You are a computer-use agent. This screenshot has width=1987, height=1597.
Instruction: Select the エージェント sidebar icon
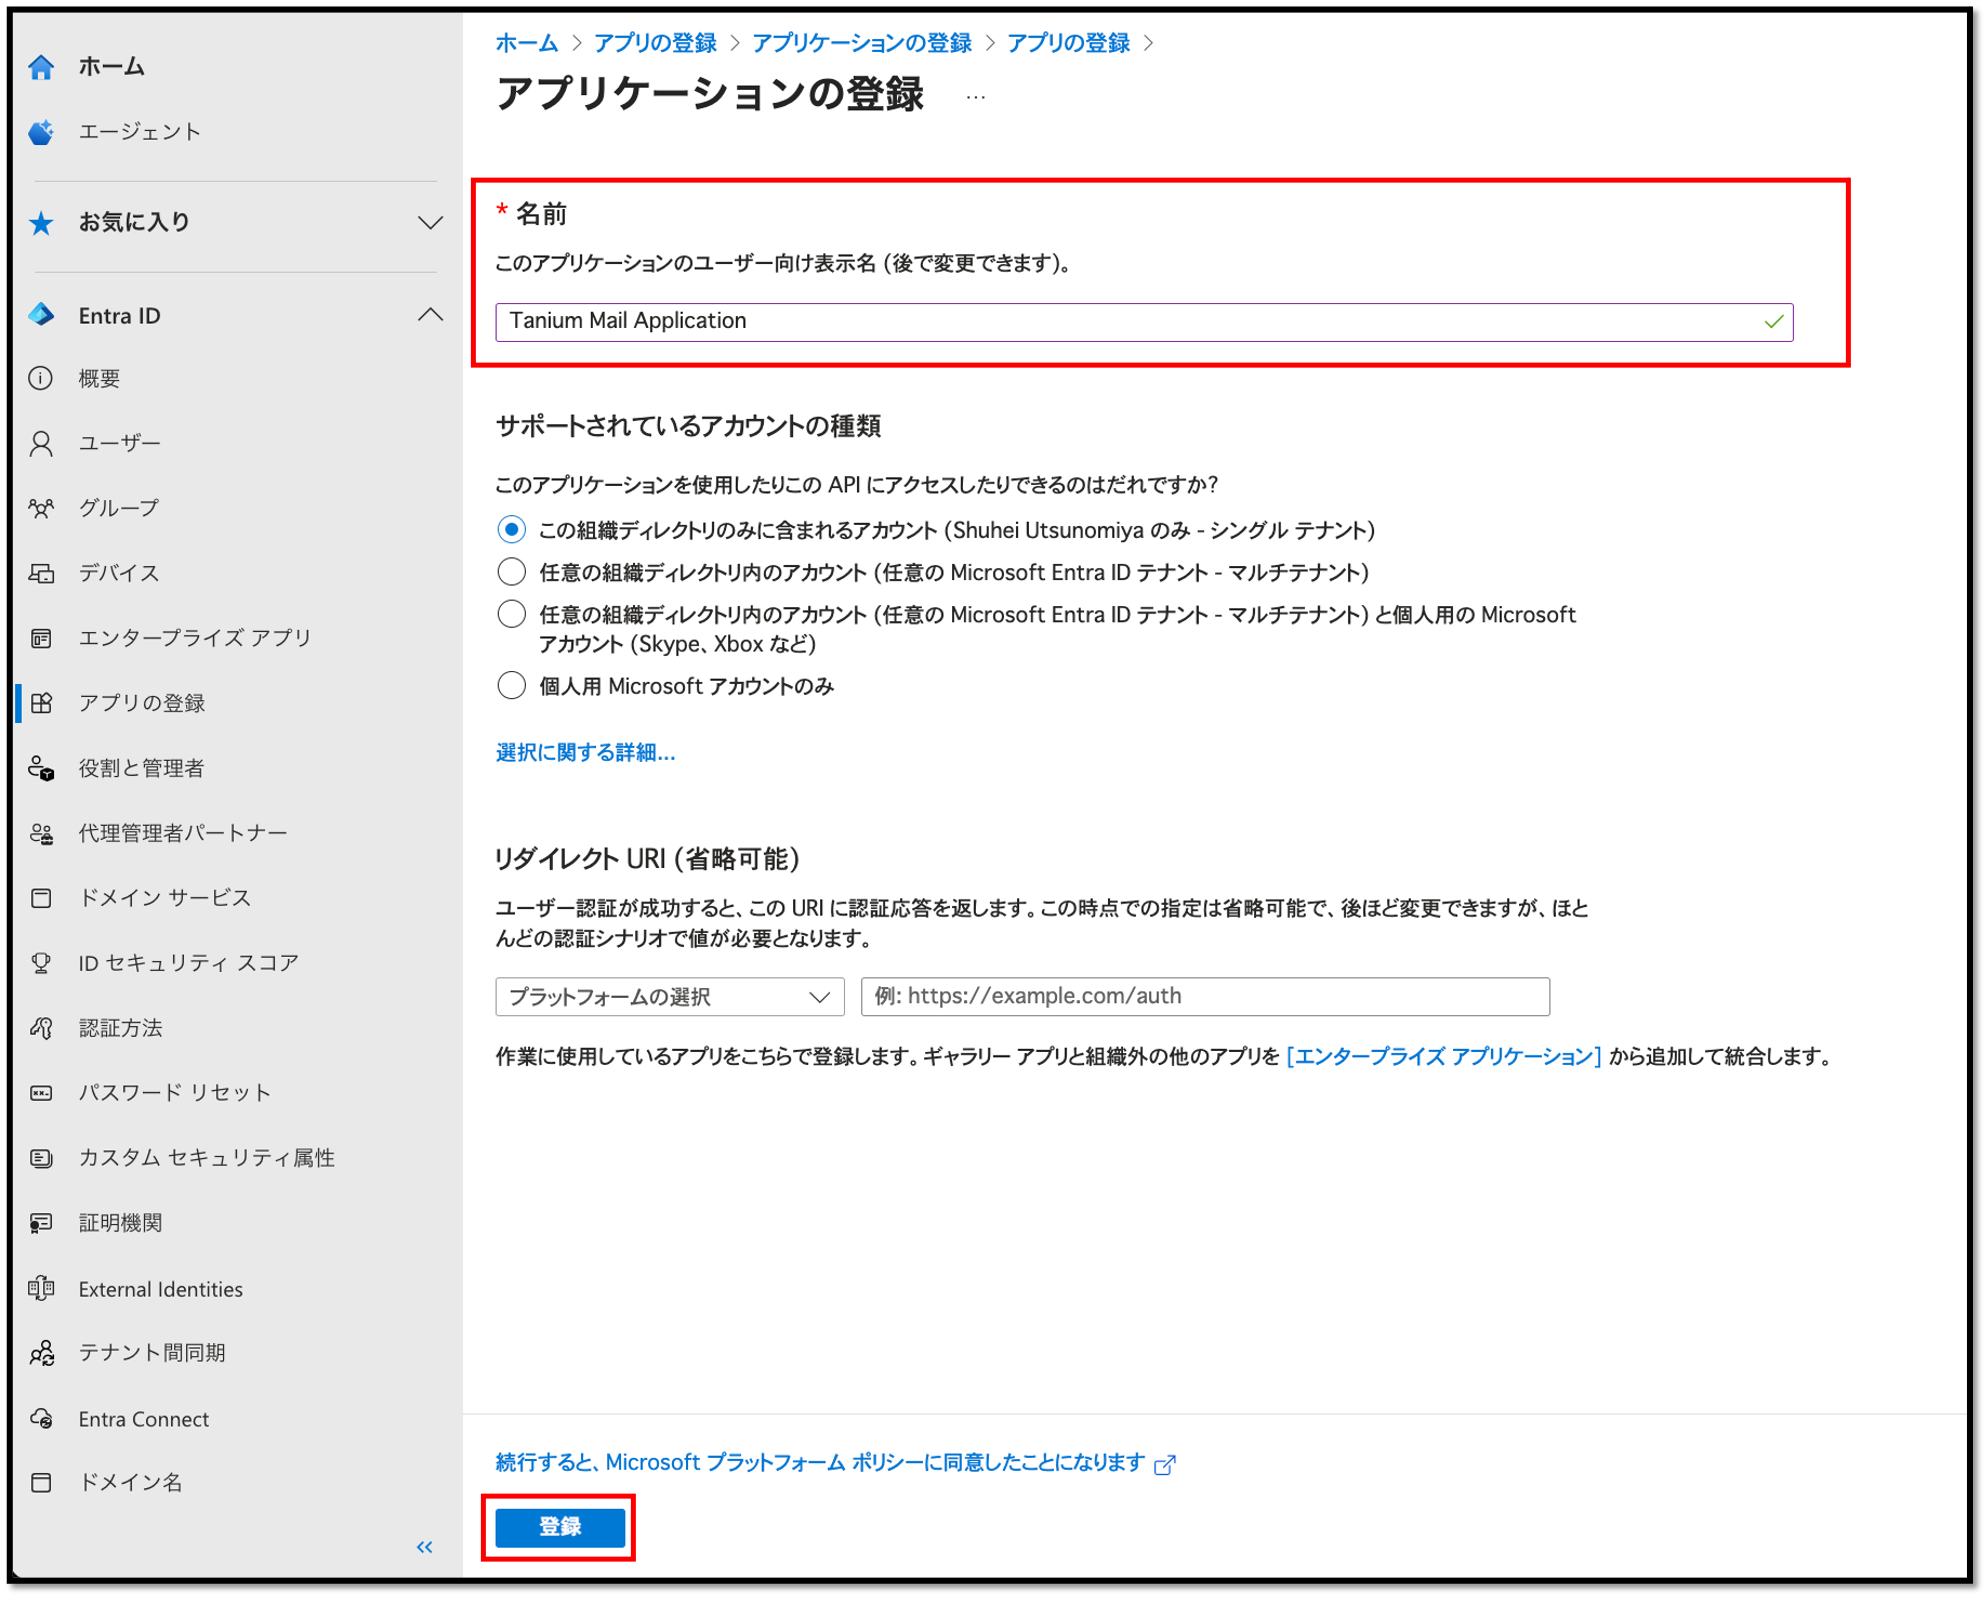(42, 131)
